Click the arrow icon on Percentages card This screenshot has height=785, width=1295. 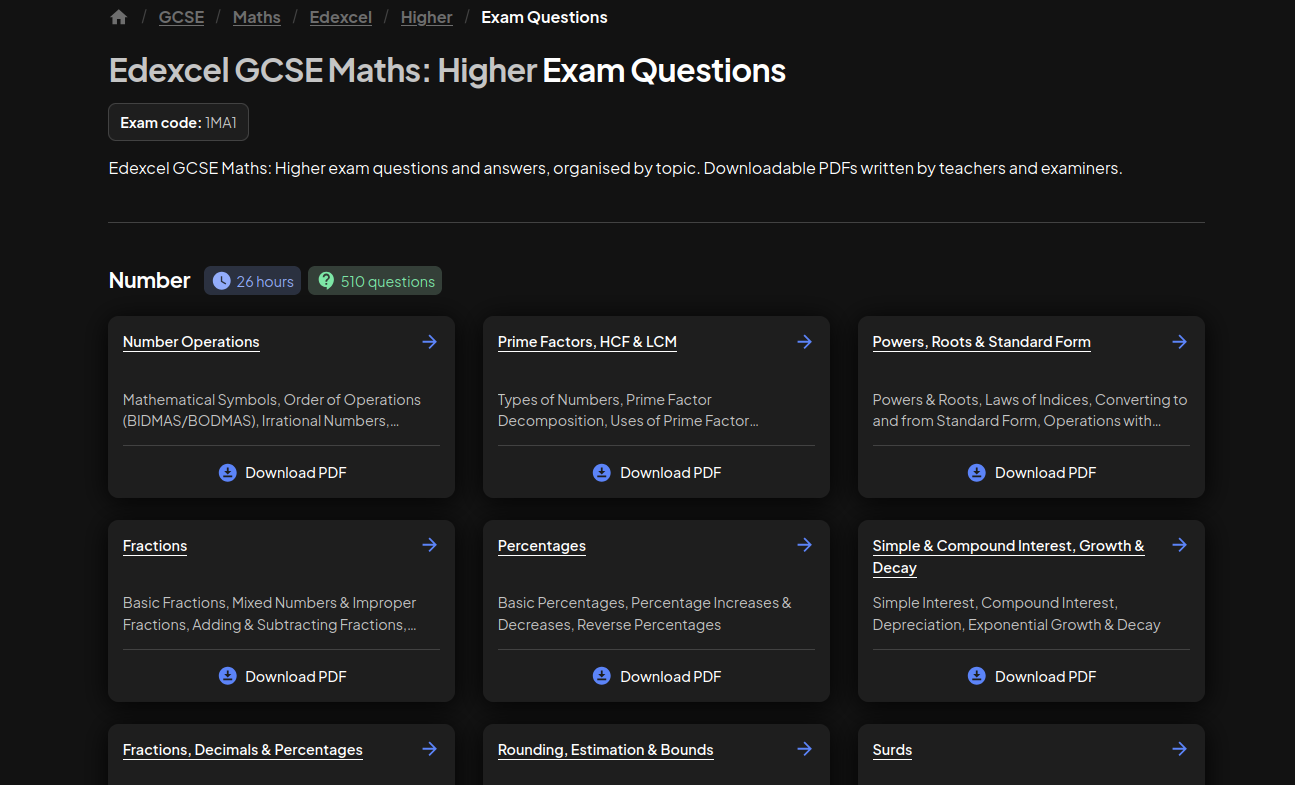click(804, 545)
